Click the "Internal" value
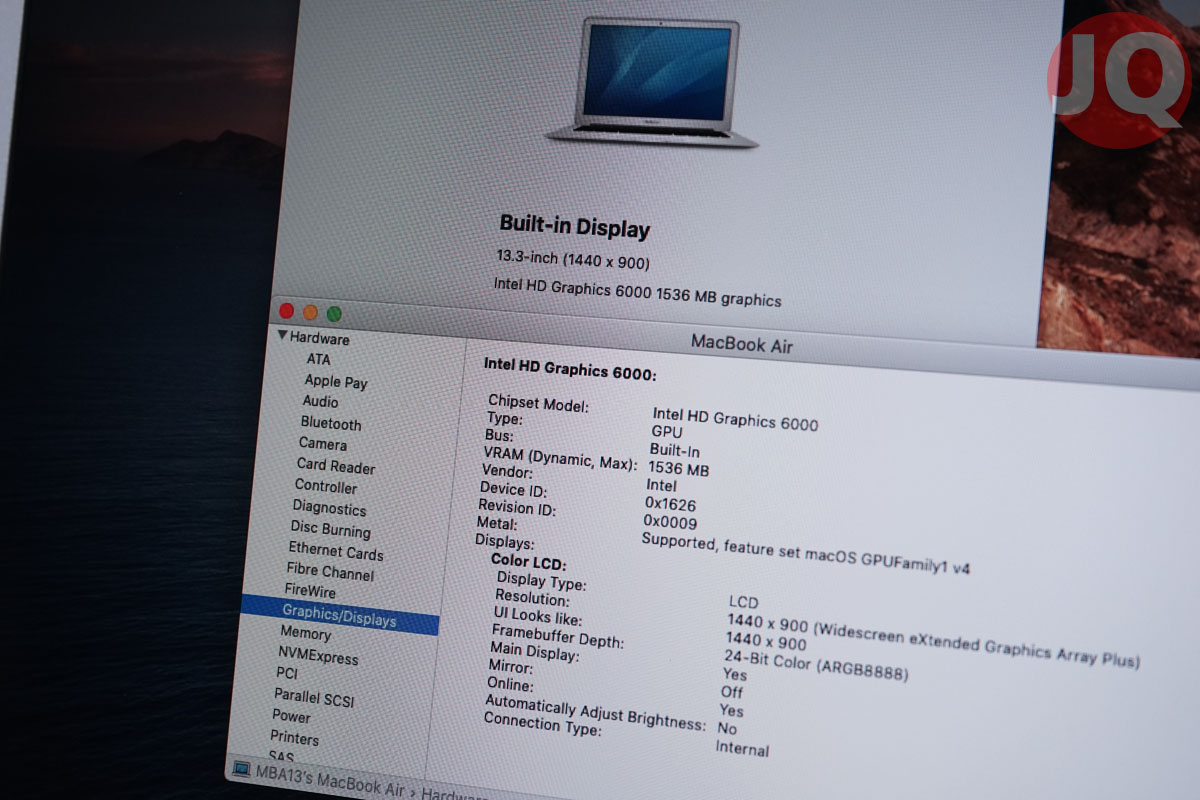The image size is (1200, 800). [x=742, y=748]
